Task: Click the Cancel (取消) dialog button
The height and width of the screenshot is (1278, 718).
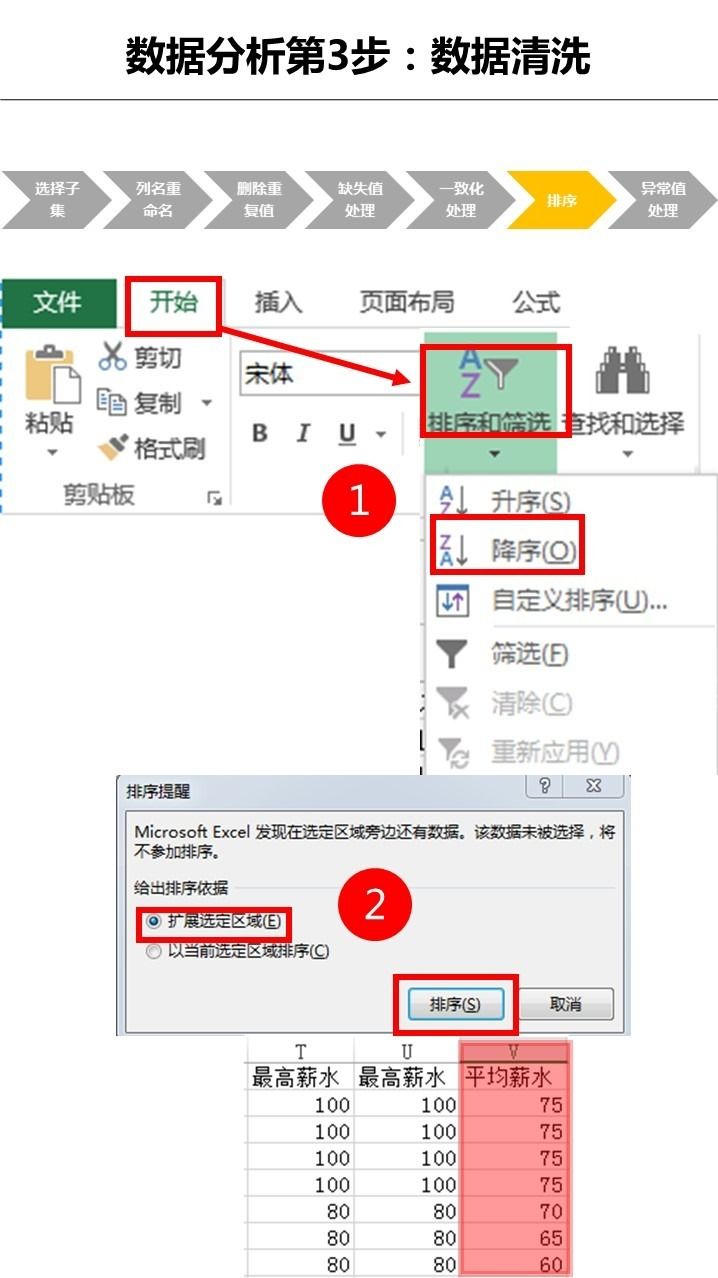Action: [565, 1003]
